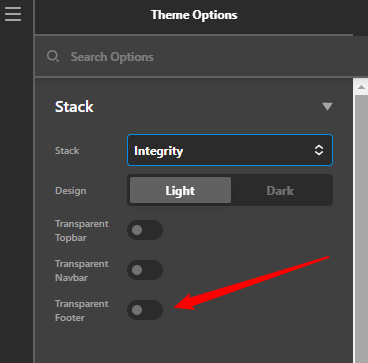The width and height of the screenshot is (368, 363).
Task: Click the Design field label
Action: pyautogui.click(x=71, y=191)
